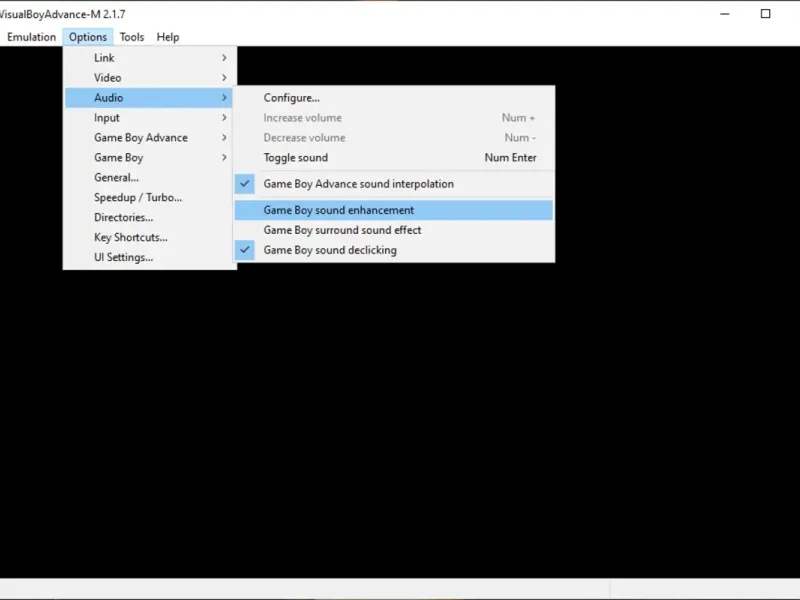800x600 pixels.
Task: Open Speedup / Turbo... settings
Action: tap(149, 197)
